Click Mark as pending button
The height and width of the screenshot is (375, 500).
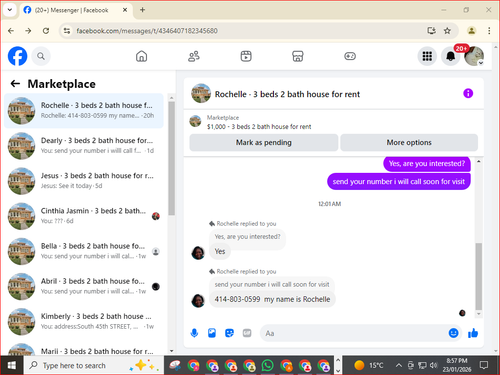[x=264, y=143]
